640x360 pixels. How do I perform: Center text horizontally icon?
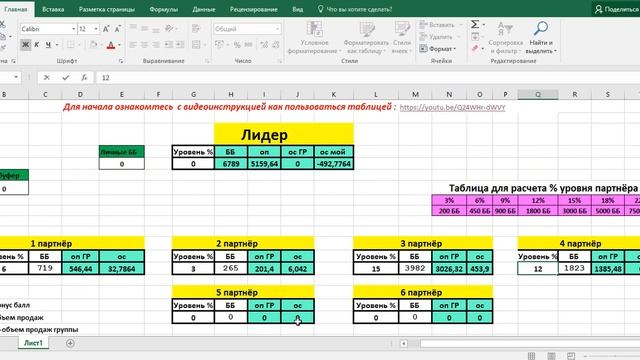pyautogui.click(x=144, y=45)
